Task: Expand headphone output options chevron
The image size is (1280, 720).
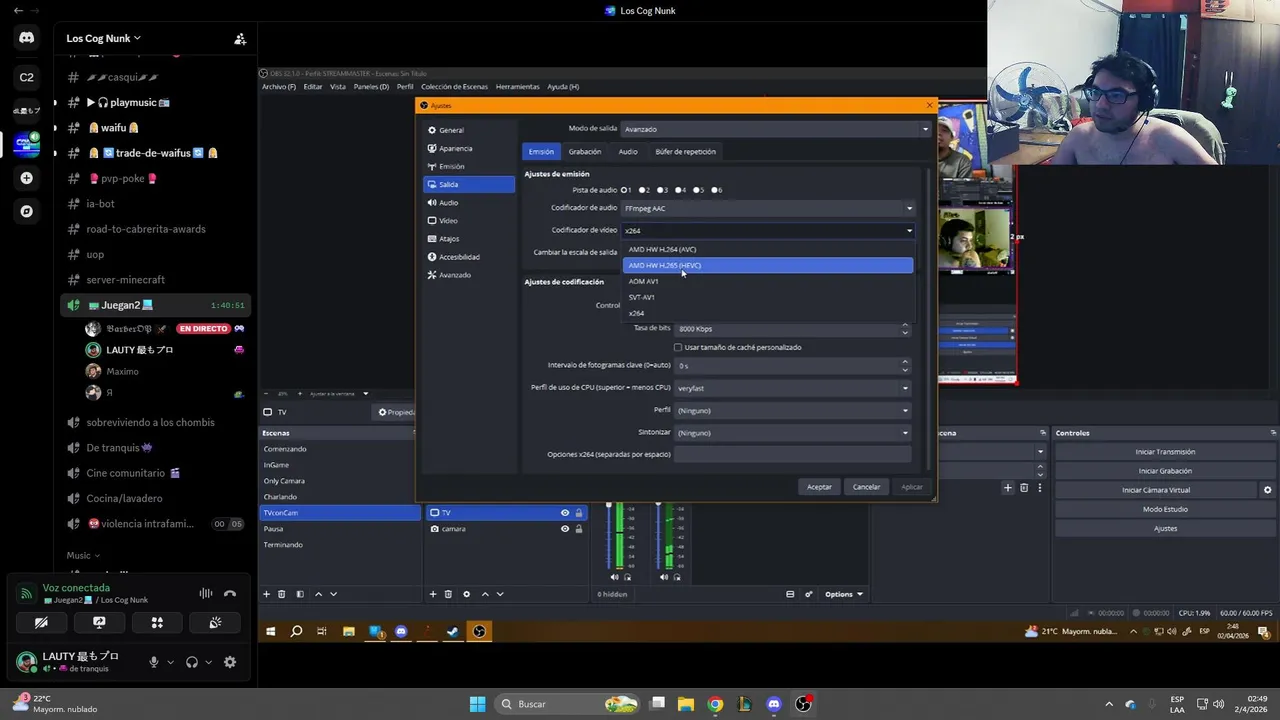Action: tap(209, 662)
